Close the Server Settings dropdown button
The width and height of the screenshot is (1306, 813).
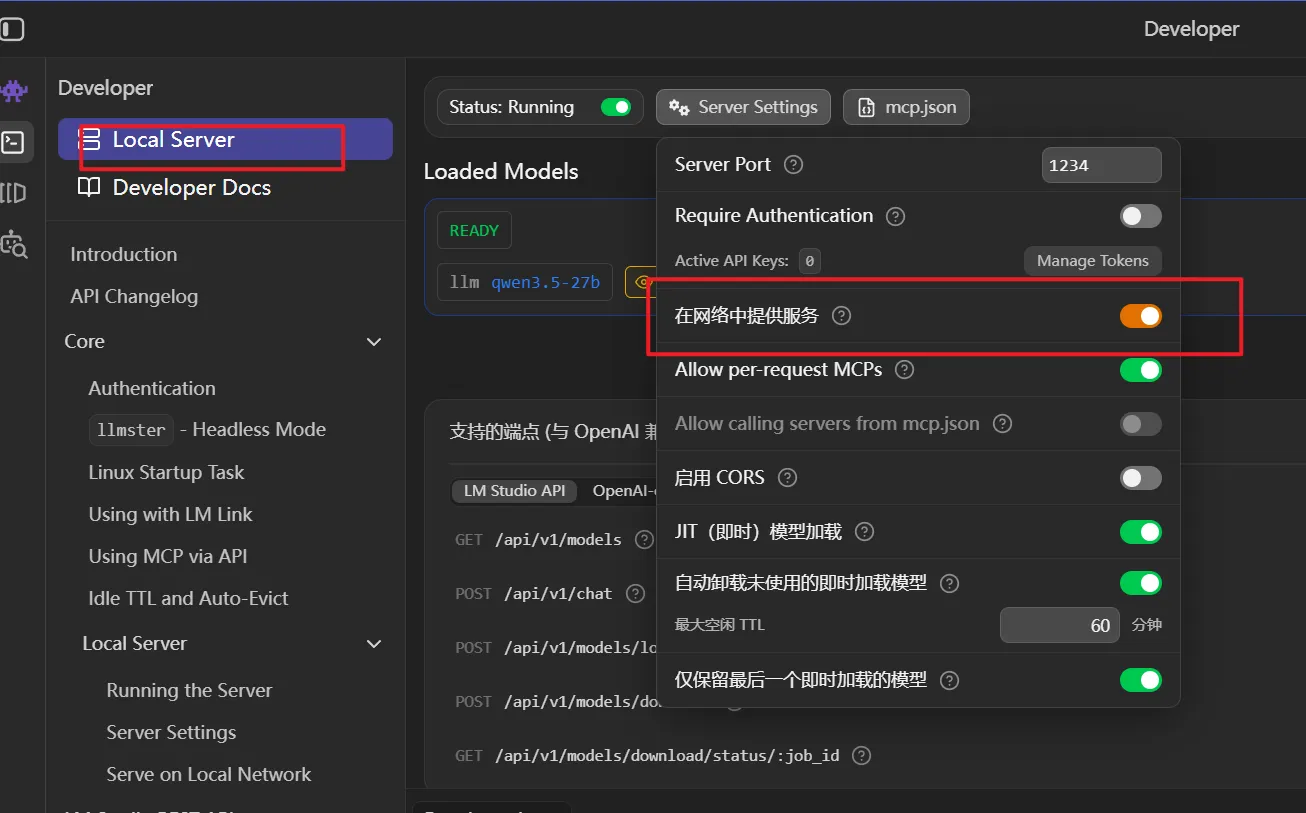point(743,107)
